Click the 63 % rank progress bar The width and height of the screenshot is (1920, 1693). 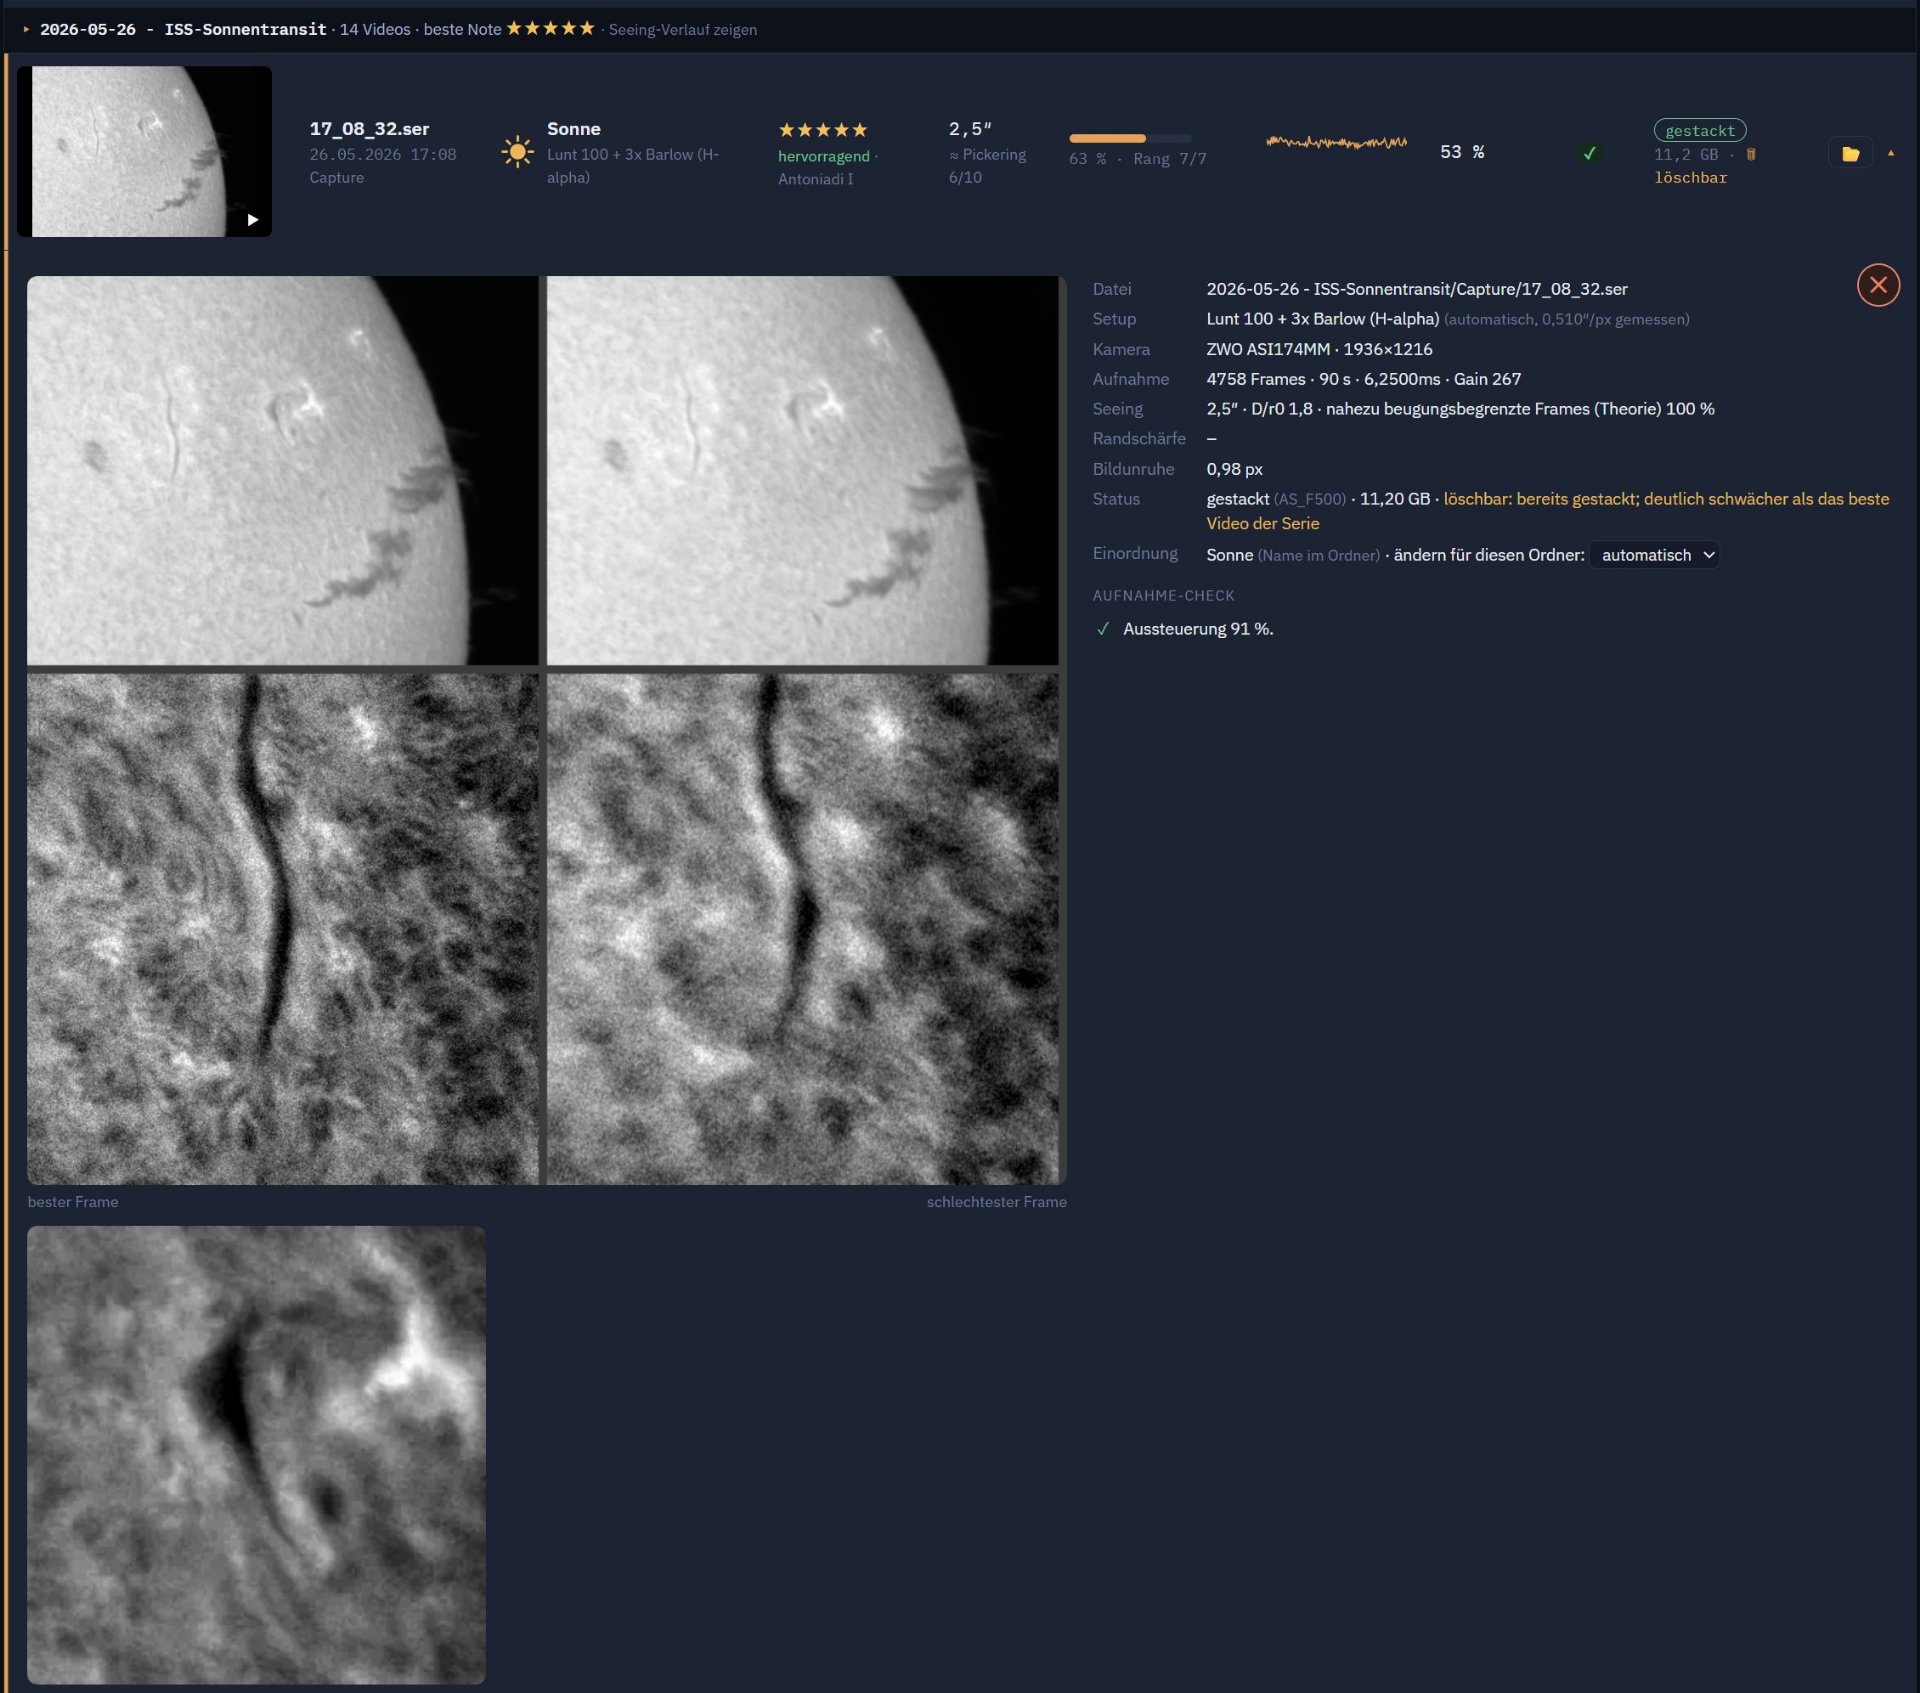[x=1130, y=138]
